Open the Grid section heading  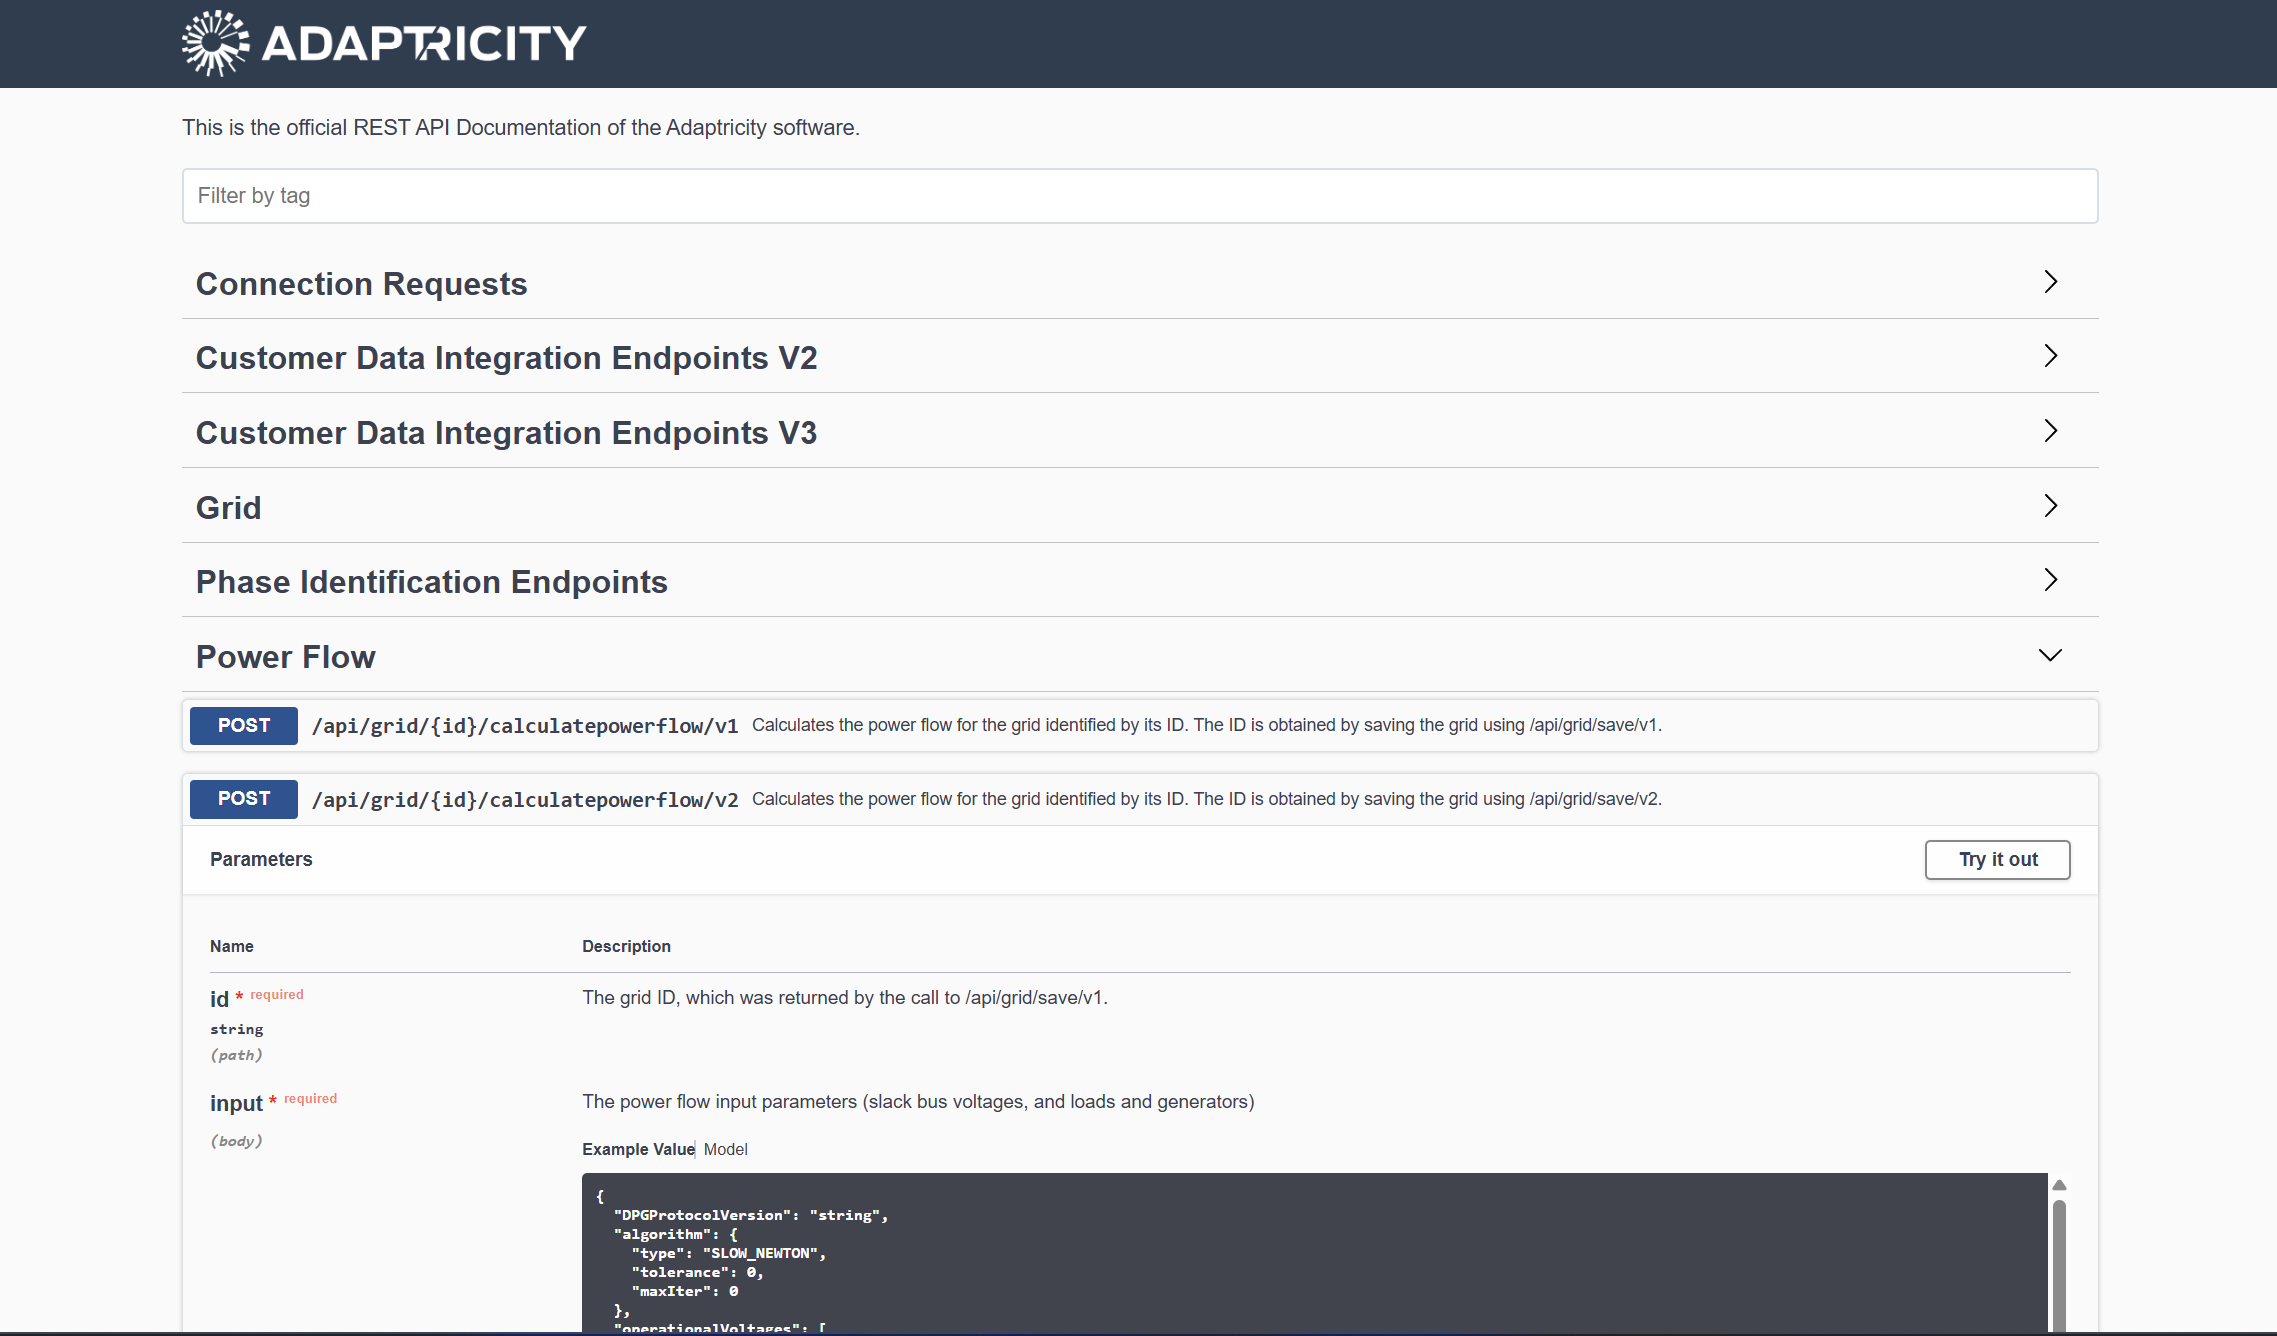[228, 508]
